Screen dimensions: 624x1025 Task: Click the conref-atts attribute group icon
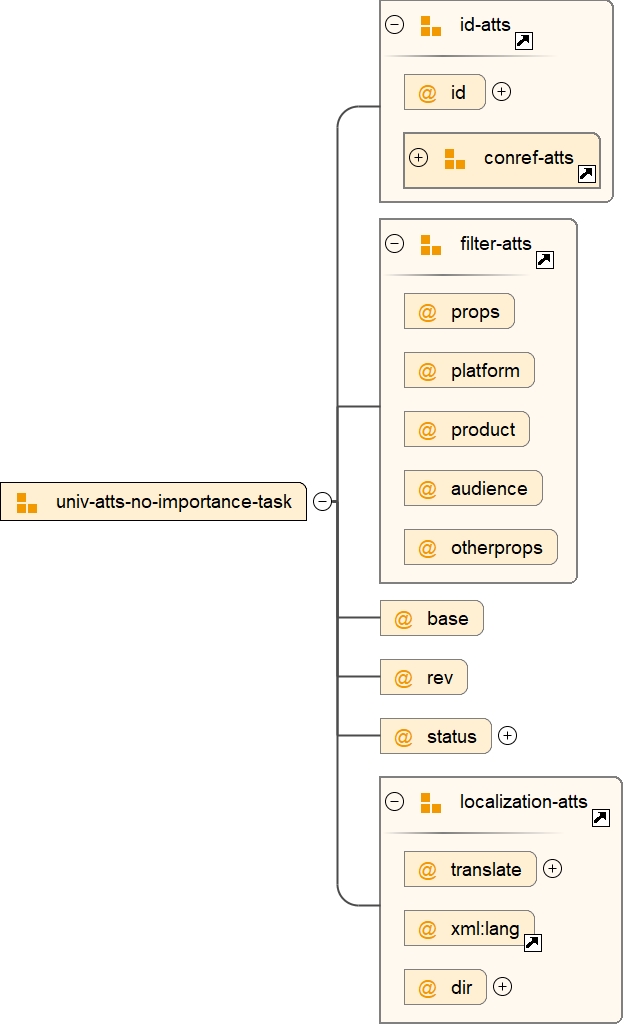click(x=455, y=159)
